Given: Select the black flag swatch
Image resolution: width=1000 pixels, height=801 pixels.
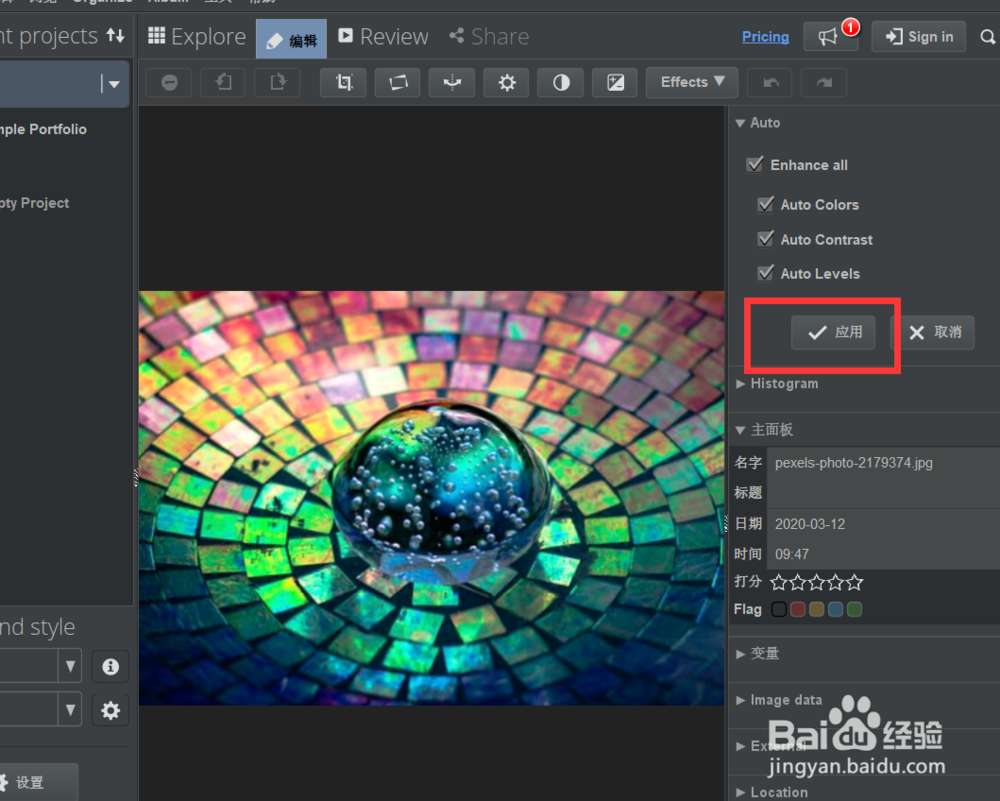Looking at the screenshot, I should (779, 610).
